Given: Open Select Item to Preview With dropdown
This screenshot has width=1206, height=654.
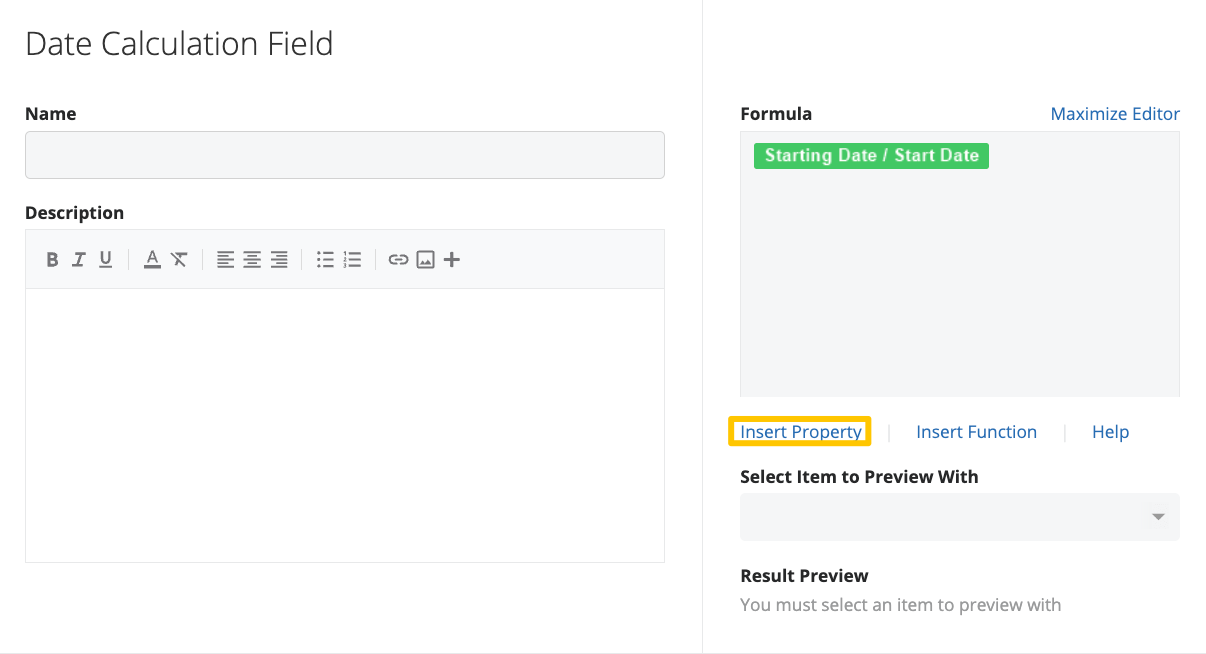Looking at the screenshot, I should click(x=960, y=517).
